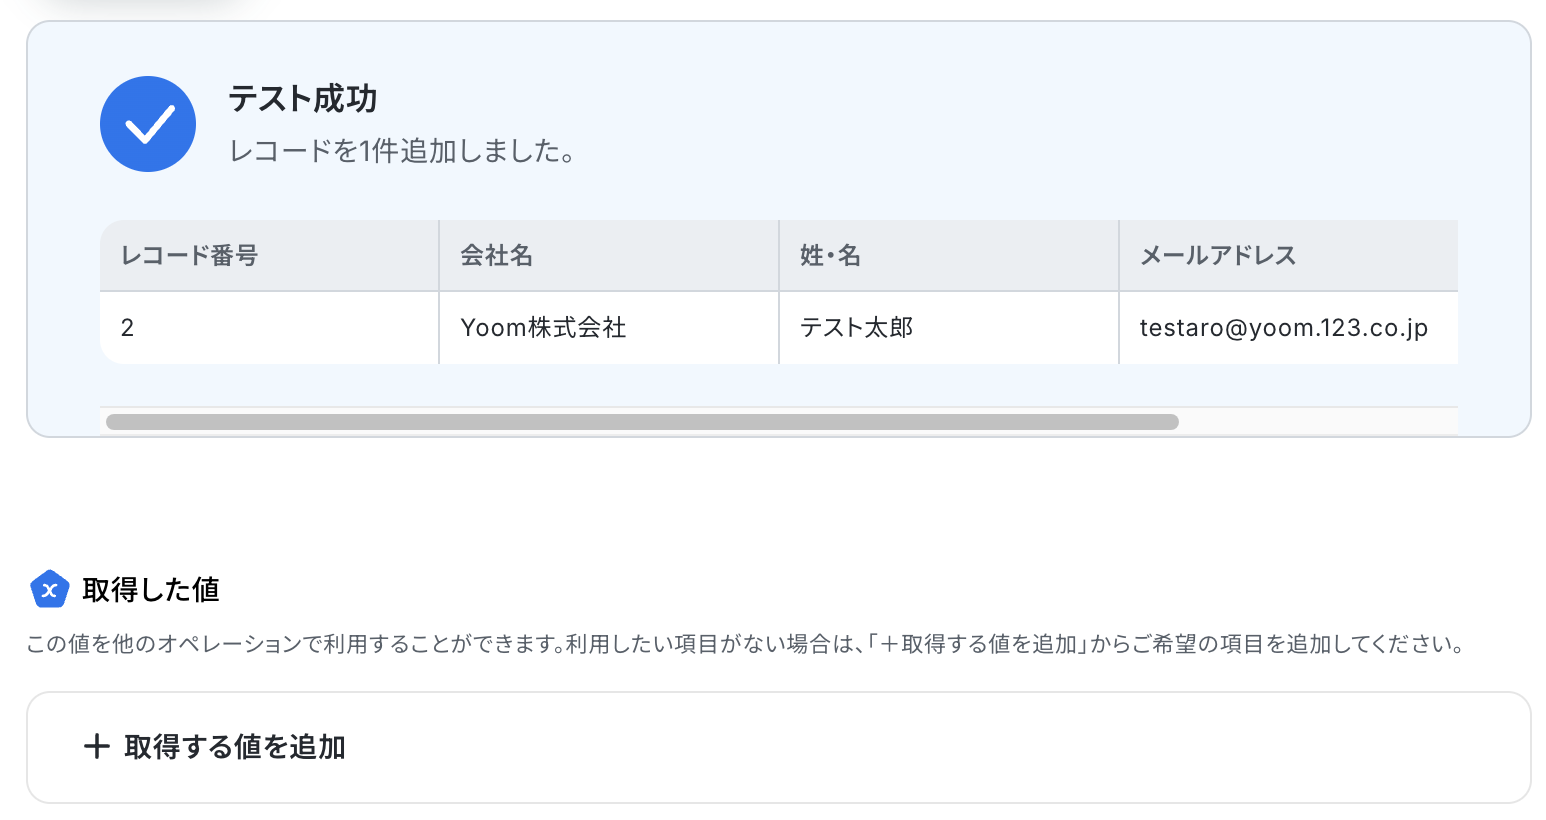This screenshot has height=820, width=1546.
Task: Click the blue checkmark success icon
Action: (148, 124)
